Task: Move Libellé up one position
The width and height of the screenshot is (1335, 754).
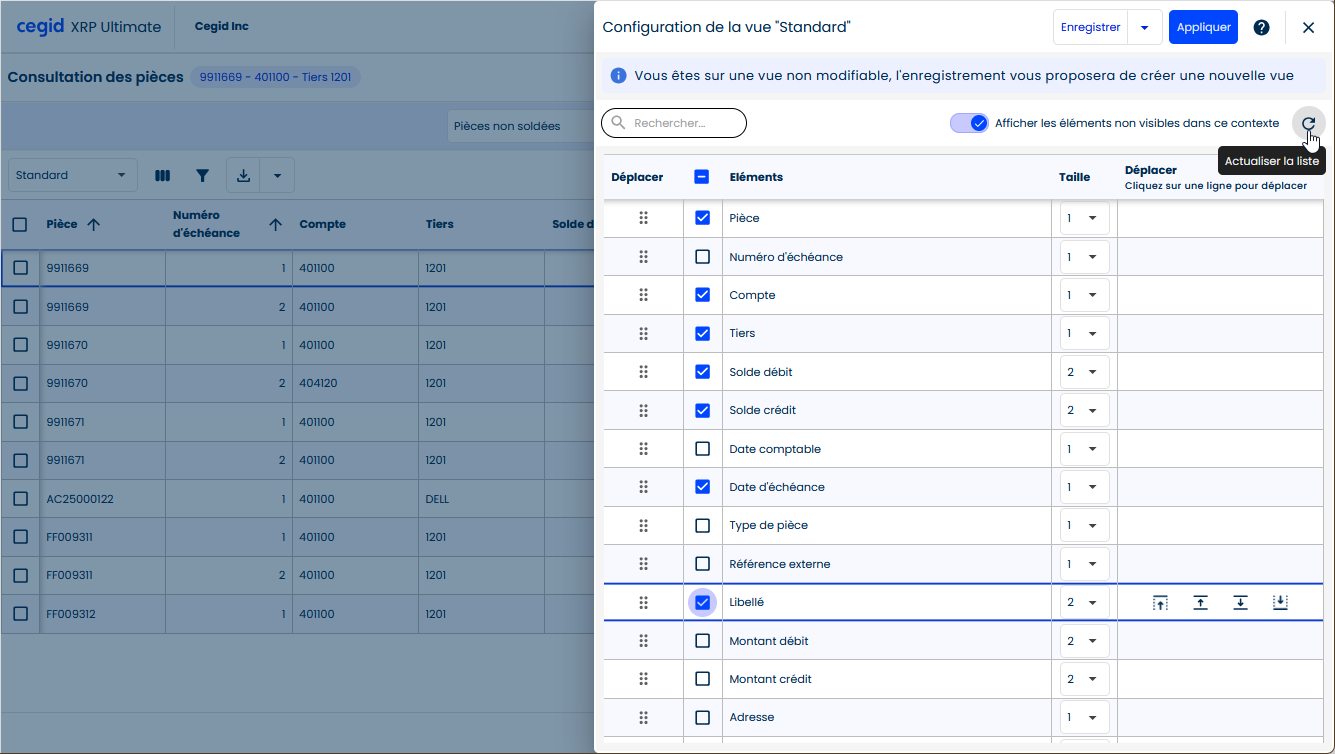Action: tap(1200, 603)
